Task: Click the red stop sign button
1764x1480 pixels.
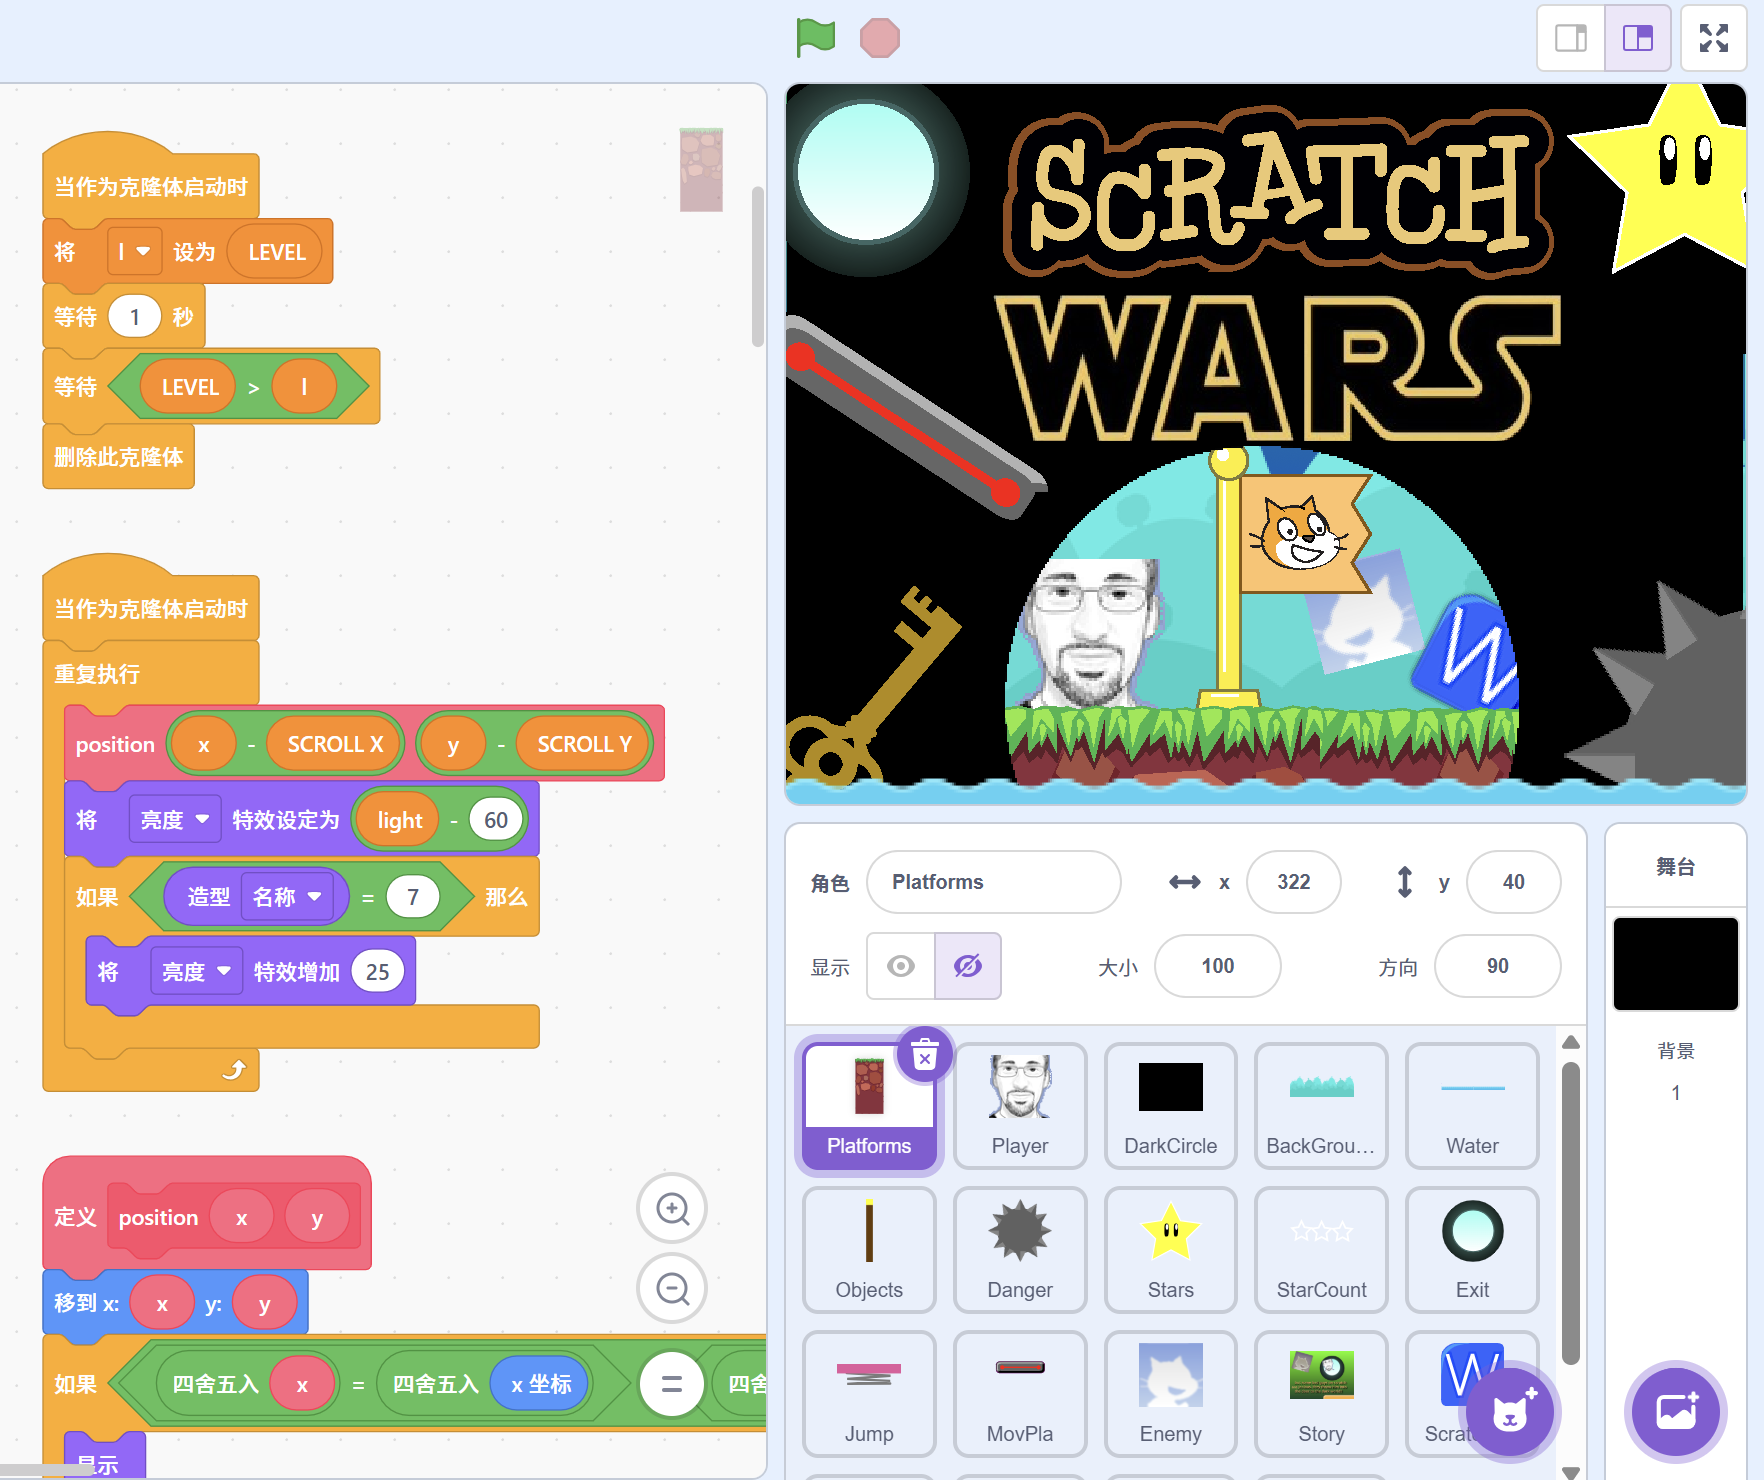Action: pyautogui.click(x=880, y=38)
